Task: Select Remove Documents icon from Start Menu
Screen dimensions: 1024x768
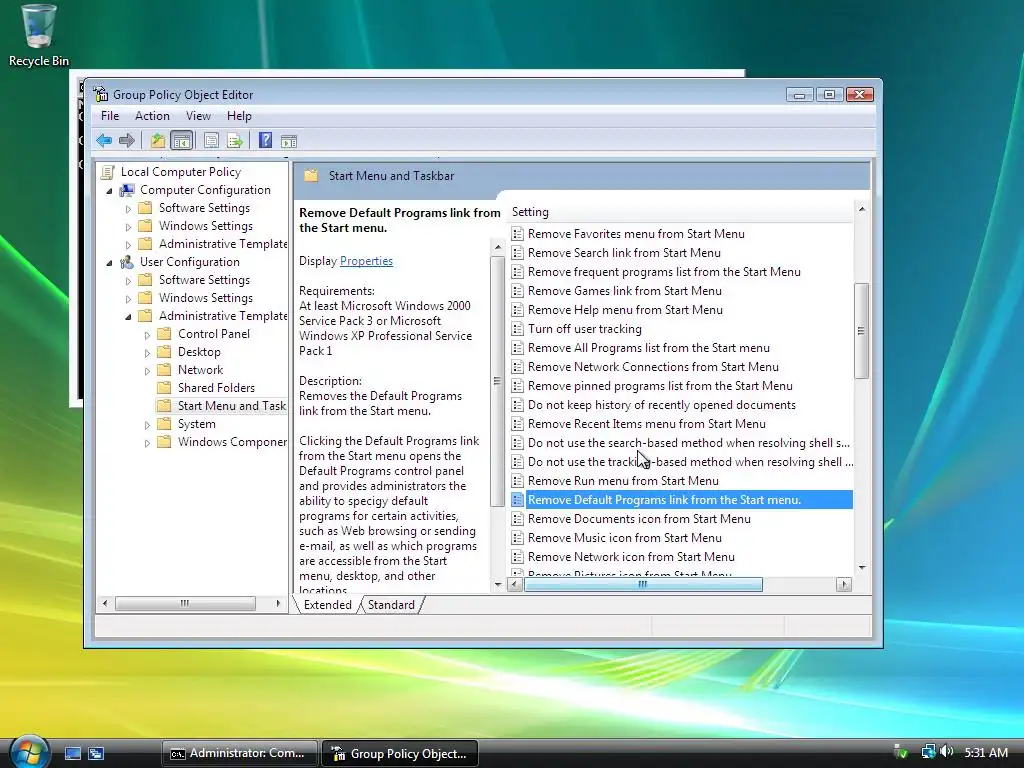Action: (639, 519)
